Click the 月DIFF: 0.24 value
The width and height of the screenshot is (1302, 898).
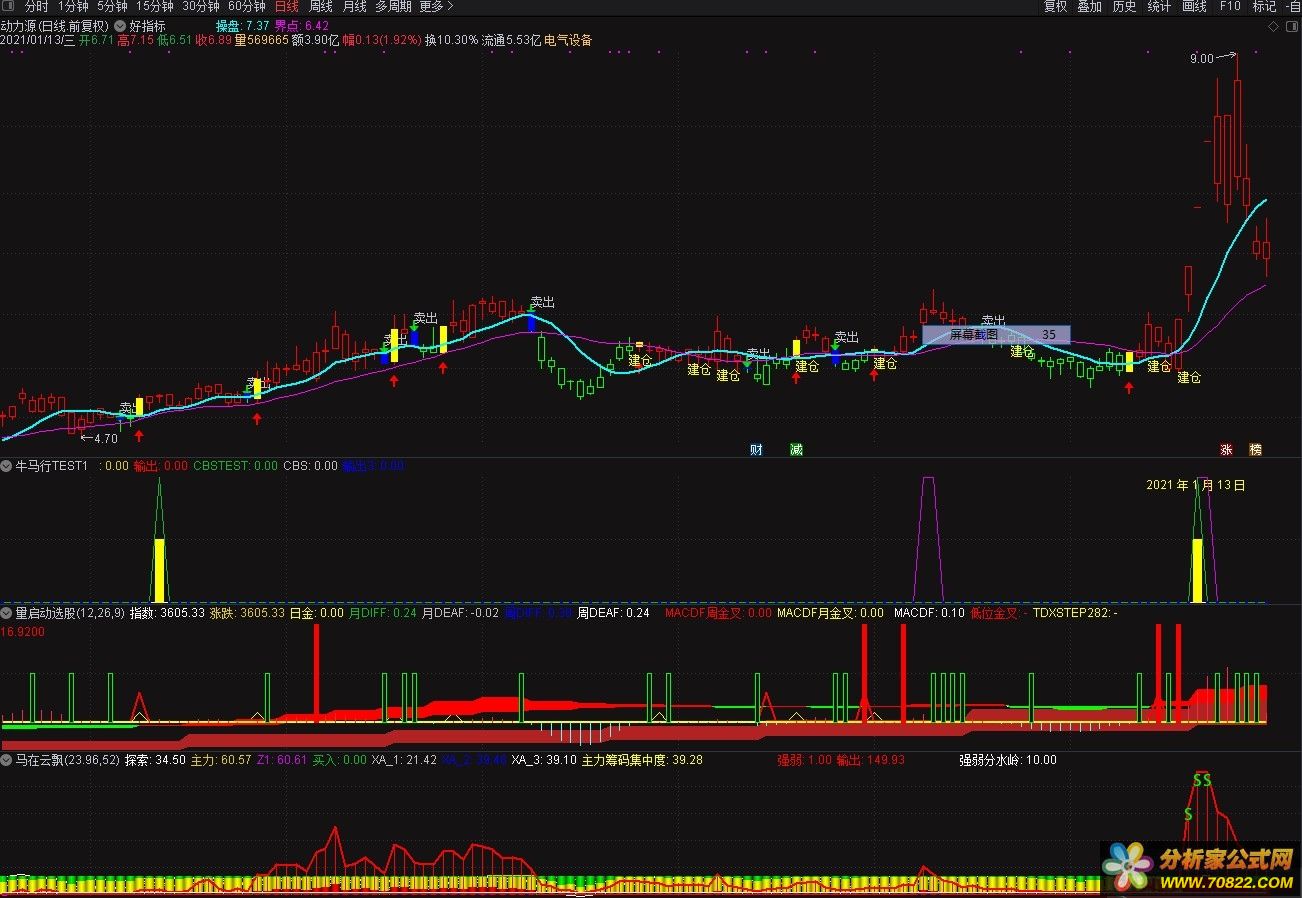point(383,613)
